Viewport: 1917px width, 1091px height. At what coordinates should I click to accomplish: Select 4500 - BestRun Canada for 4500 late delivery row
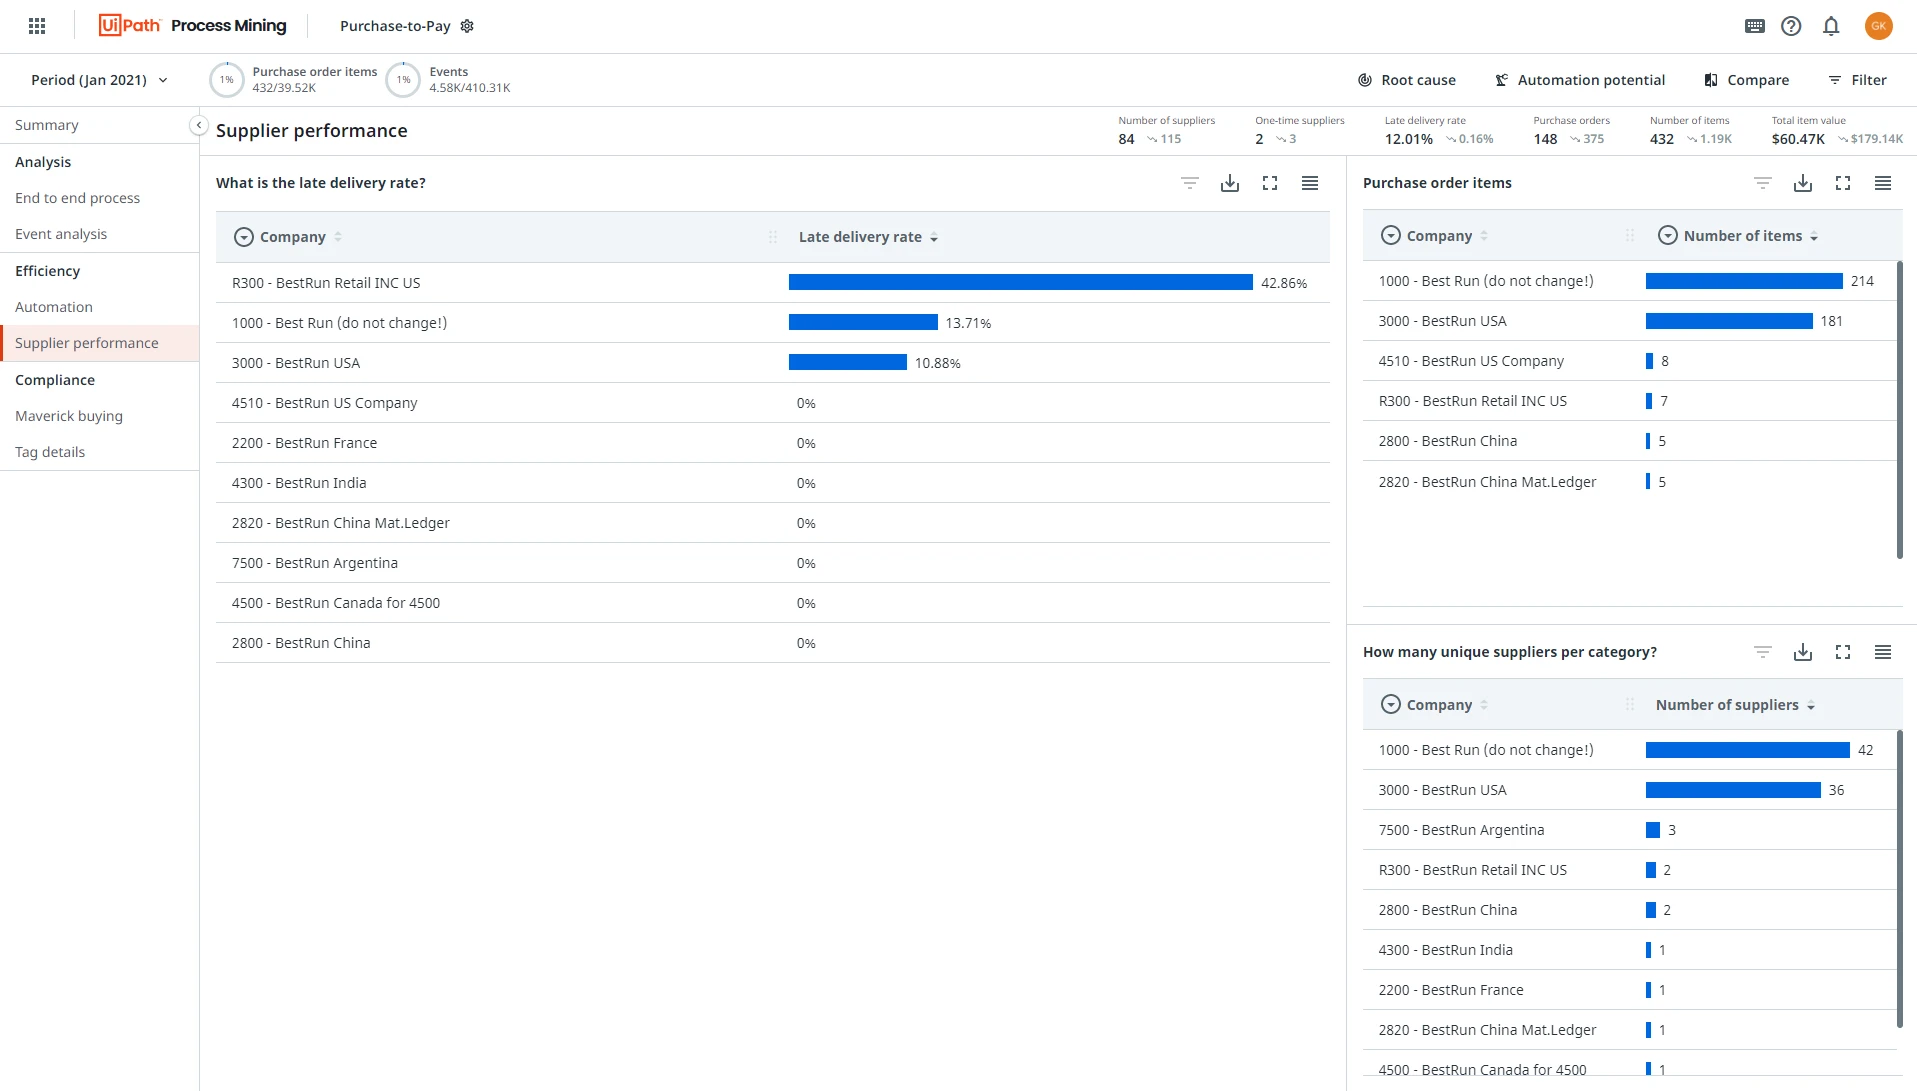tap(773, 603)
